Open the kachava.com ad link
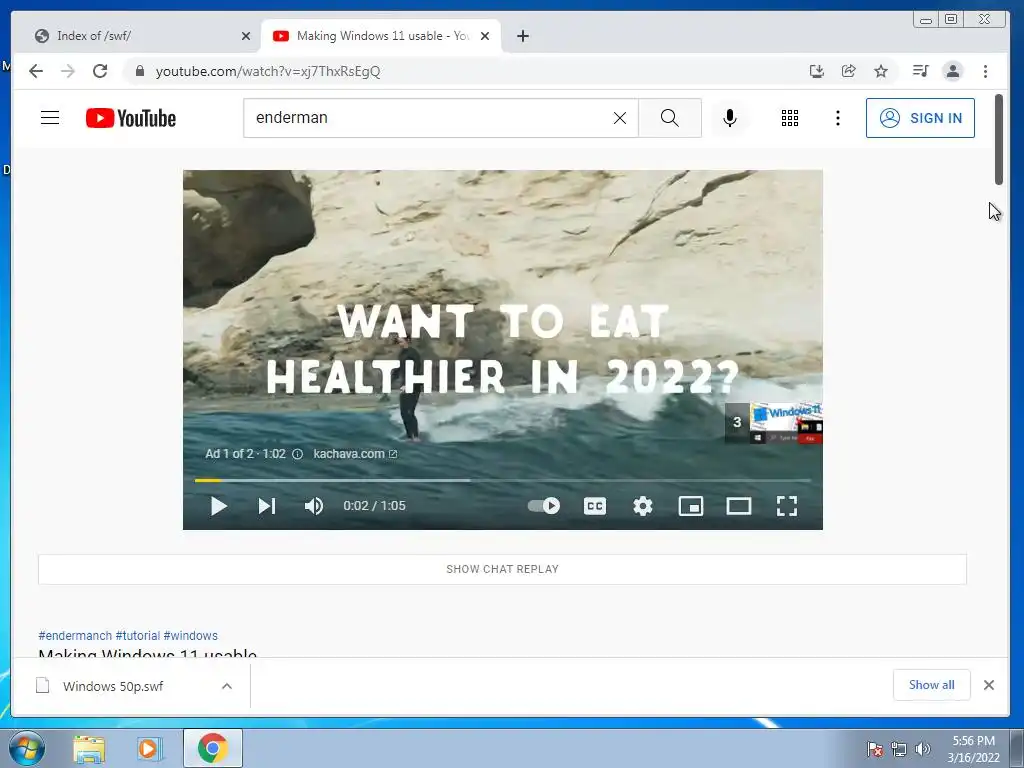This screenshot has height=768, width=1024. coord(355,454)
